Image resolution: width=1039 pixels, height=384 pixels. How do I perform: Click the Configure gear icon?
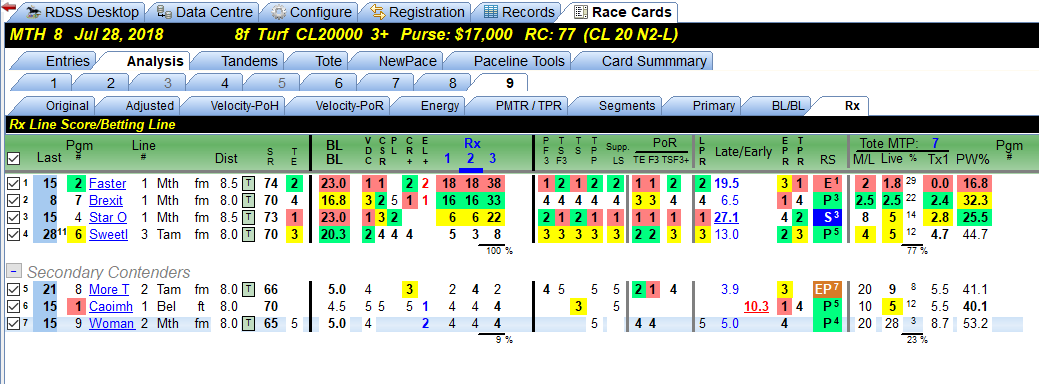(279, 12)
